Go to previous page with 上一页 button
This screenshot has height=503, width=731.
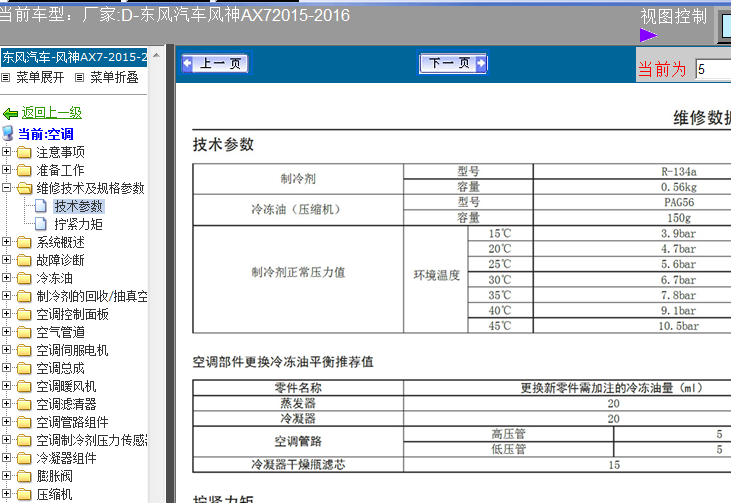click(214, 63)
